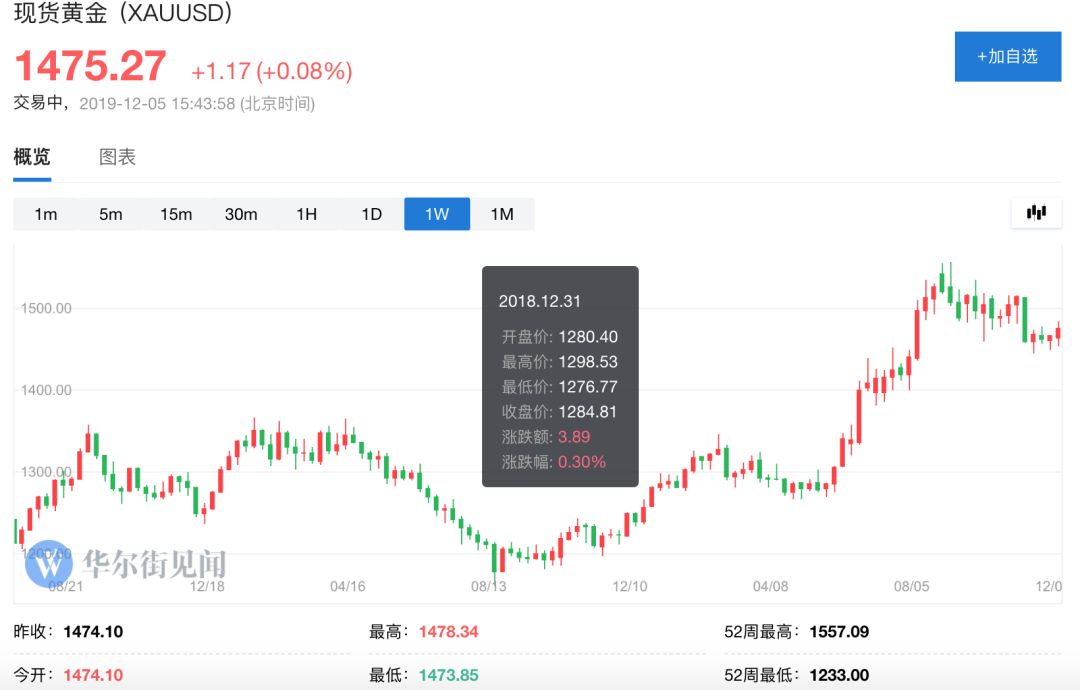Viewport: 1080px width, 690px height.
Task: Click the +加自选 watchlist button
Action: pyautogui.click(x=1007, y=57)
